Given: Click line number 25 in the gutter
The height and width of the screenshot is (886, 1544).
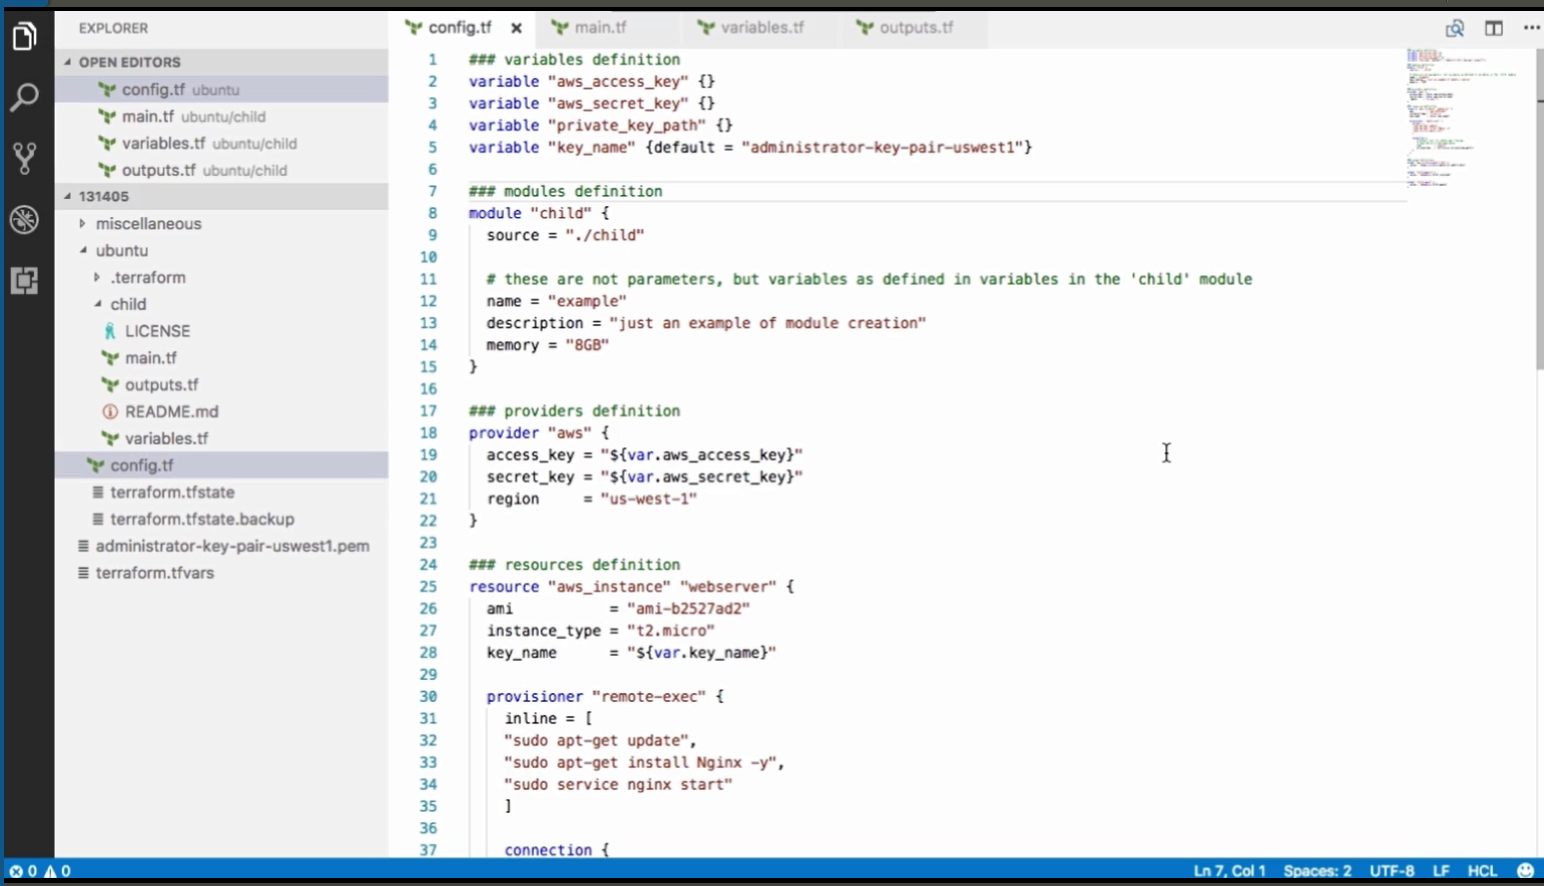Looking at the screenshot, I should tap(428, 587).
